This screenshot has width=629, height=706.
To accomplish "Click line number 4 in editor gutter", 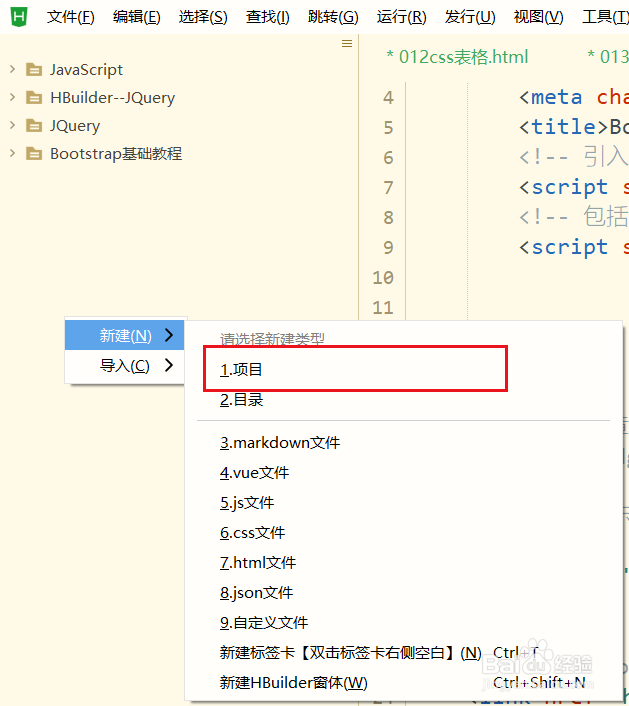I will [388, 98].
